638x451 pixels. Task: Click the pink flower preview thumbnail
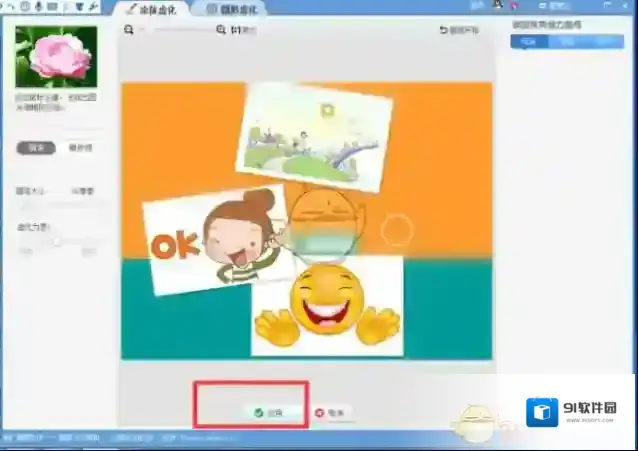[56, 56]
